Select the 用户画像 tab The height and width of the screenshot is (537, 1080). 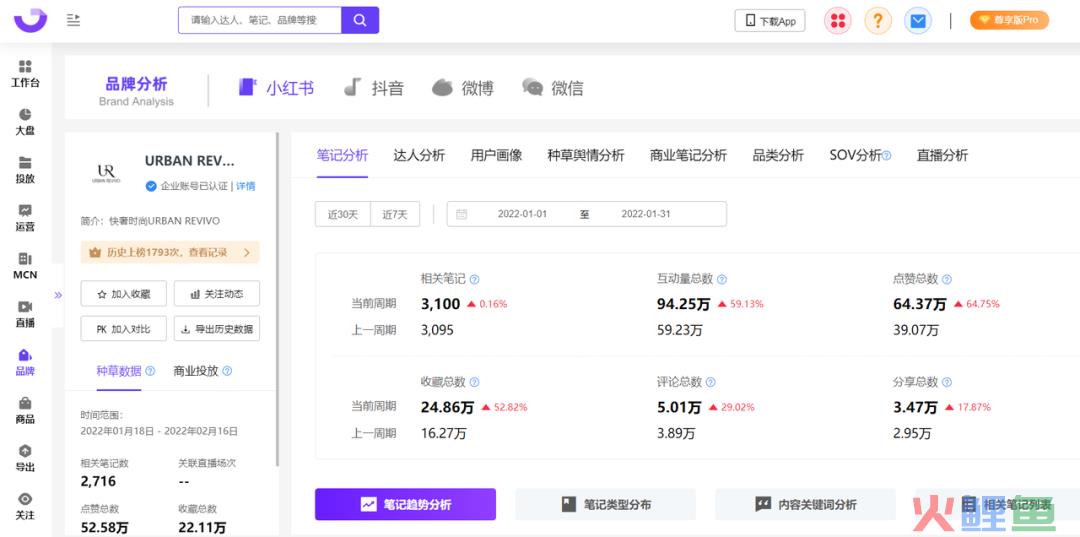[497, 156]
